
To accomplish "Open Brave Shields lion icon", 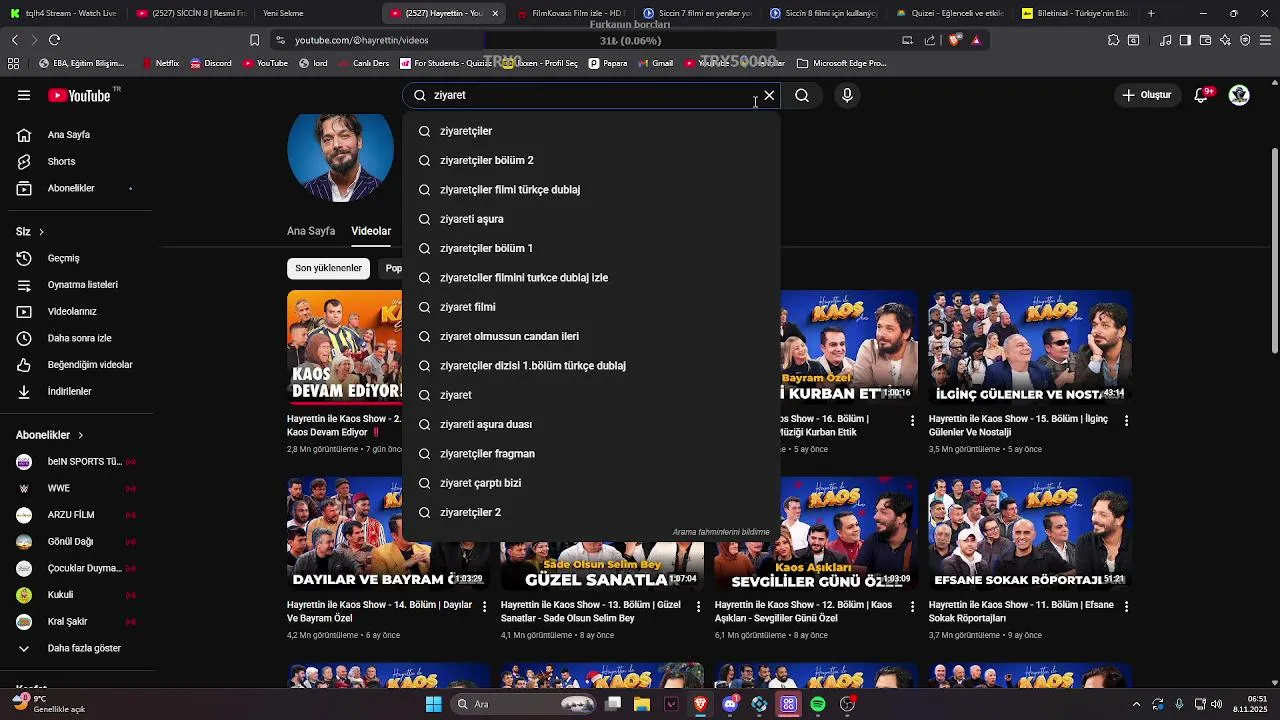I will coord(954,40).
